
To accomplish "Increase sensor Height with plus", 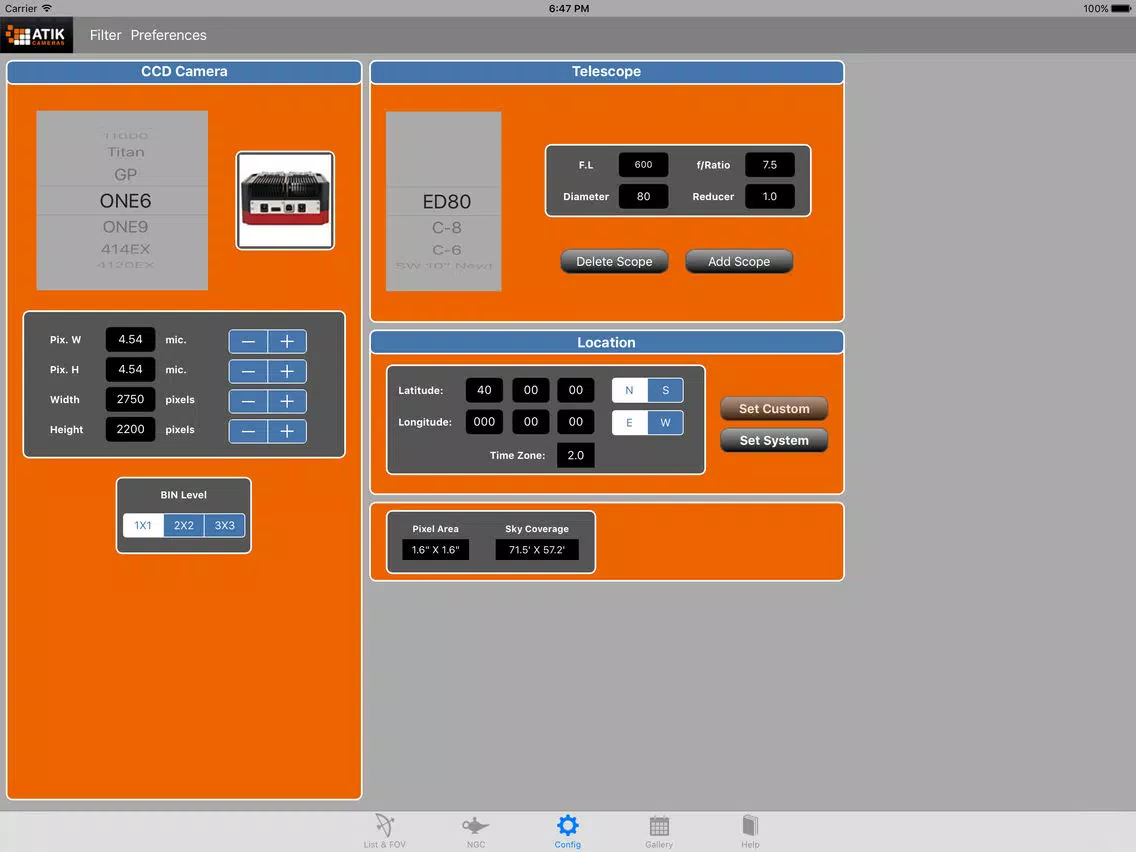I will (287, 432).
